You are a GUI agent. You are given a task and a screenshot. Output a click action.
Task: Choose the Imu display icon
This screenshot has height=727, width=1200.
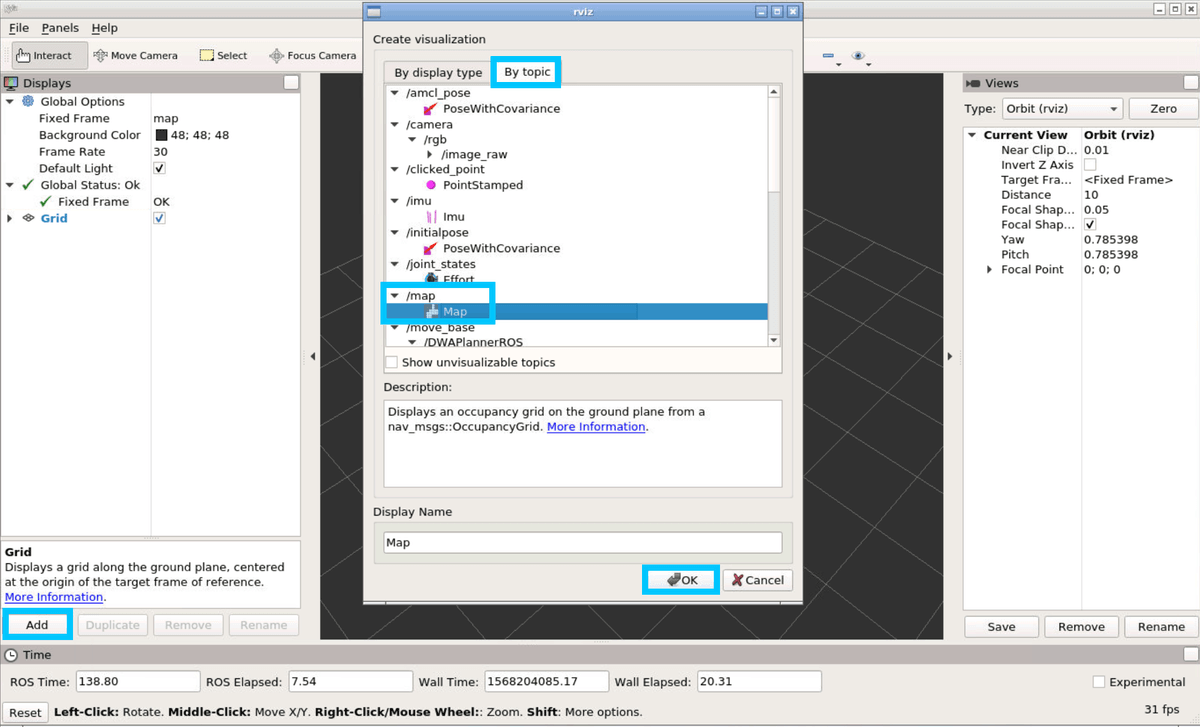[430, 216]
